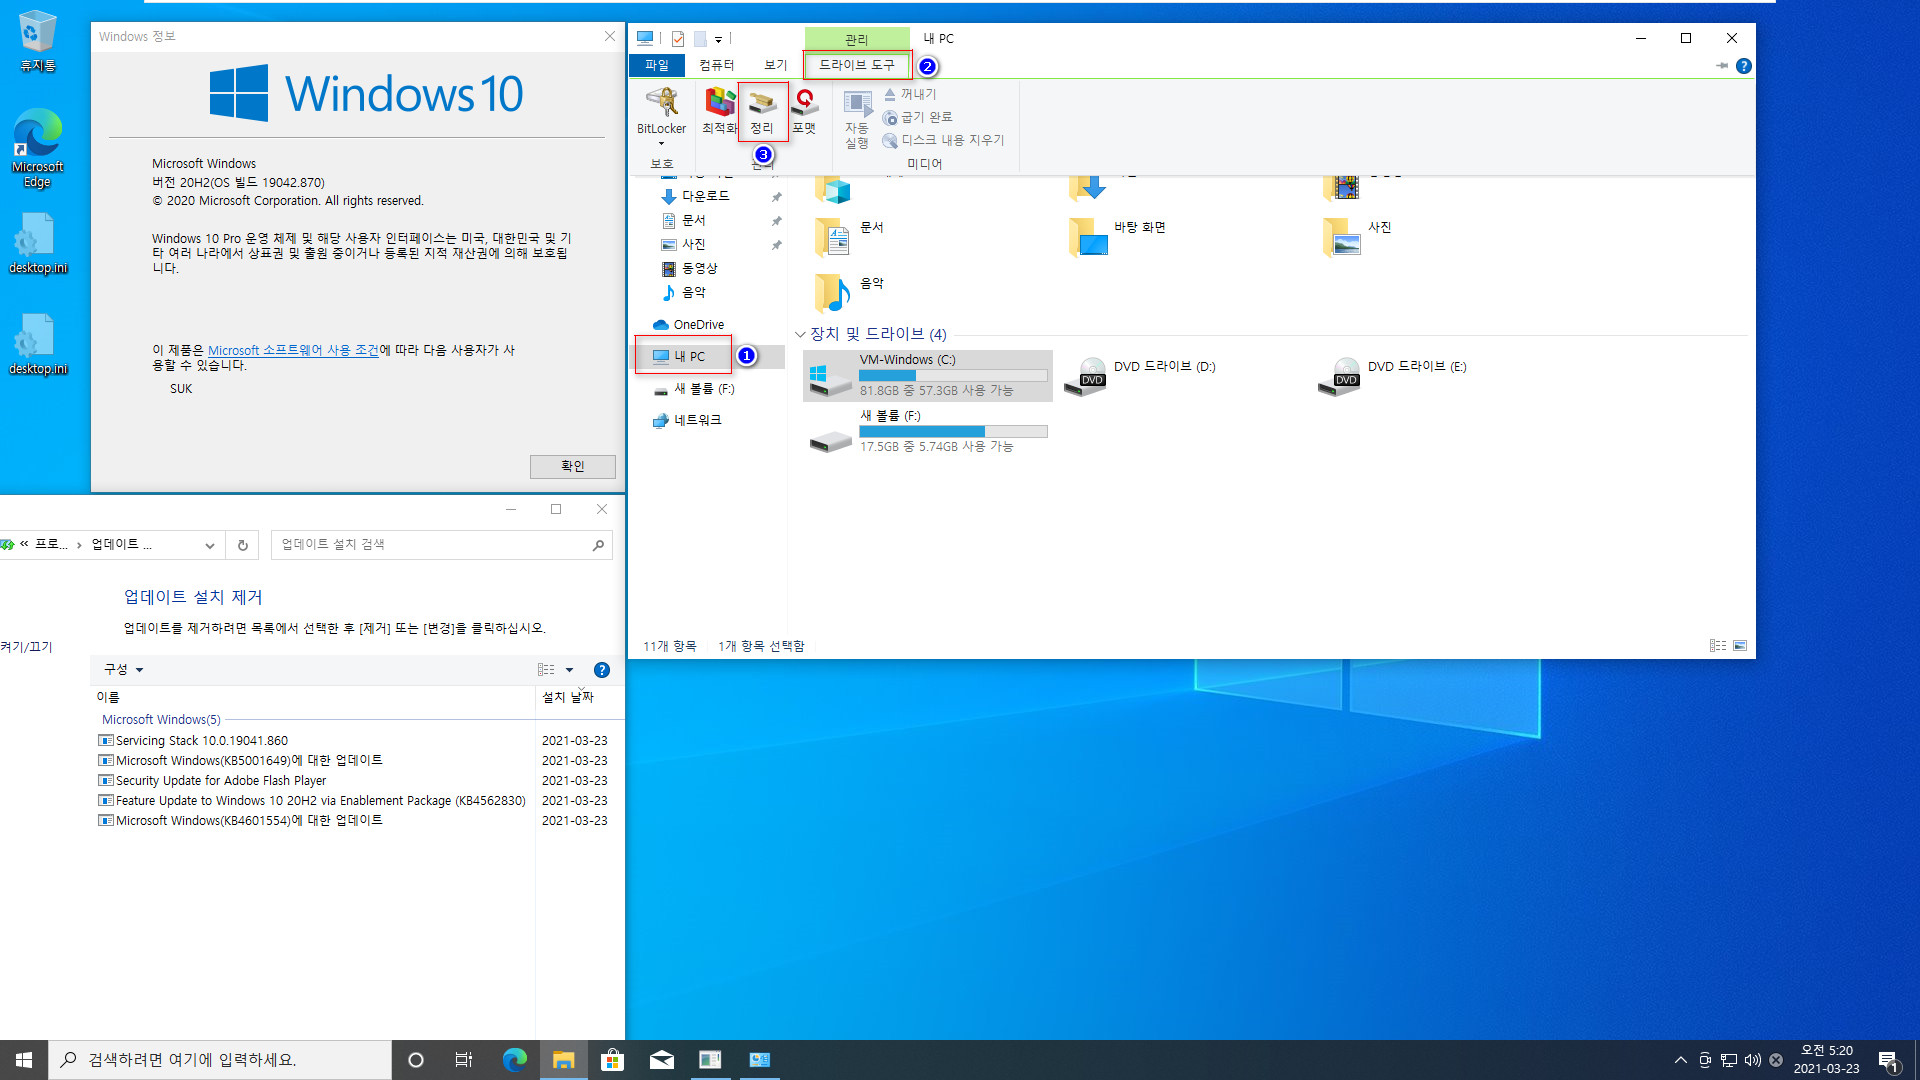This screenshot has height=1080, width=1920.
Task: Switch to details view via status bar icon
Action: pos(1717,646)
